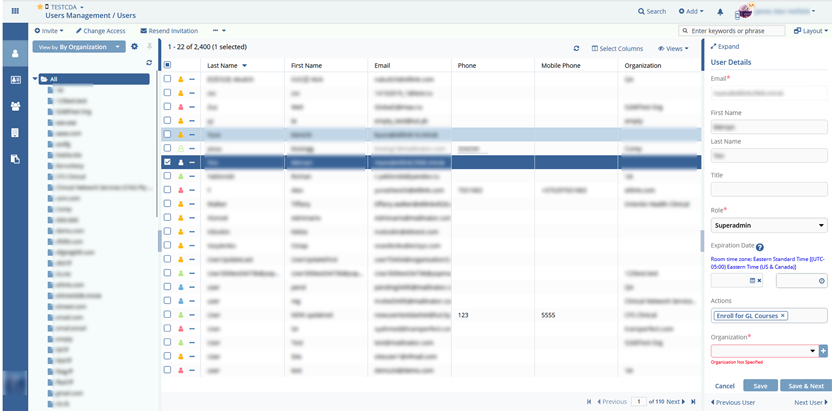
Task: Toggle the select-all checkbox in table header
Action: tap(167, 65)
